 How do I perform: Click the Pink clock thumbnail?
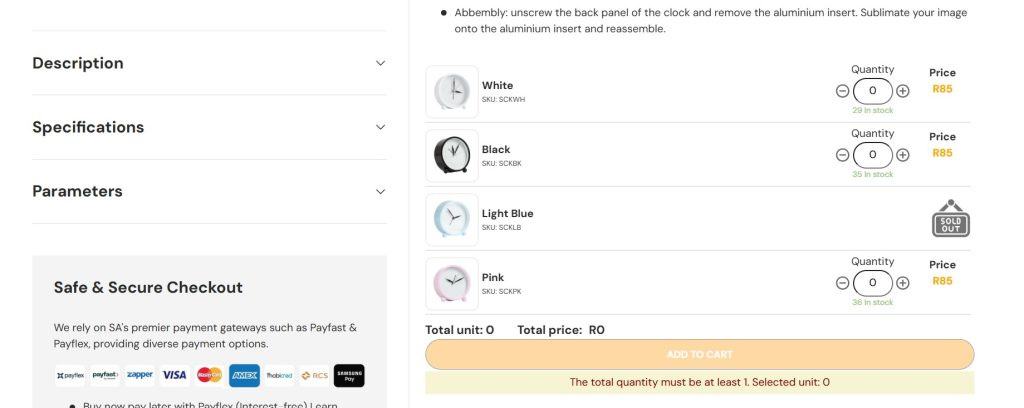[x=451, y=283]
